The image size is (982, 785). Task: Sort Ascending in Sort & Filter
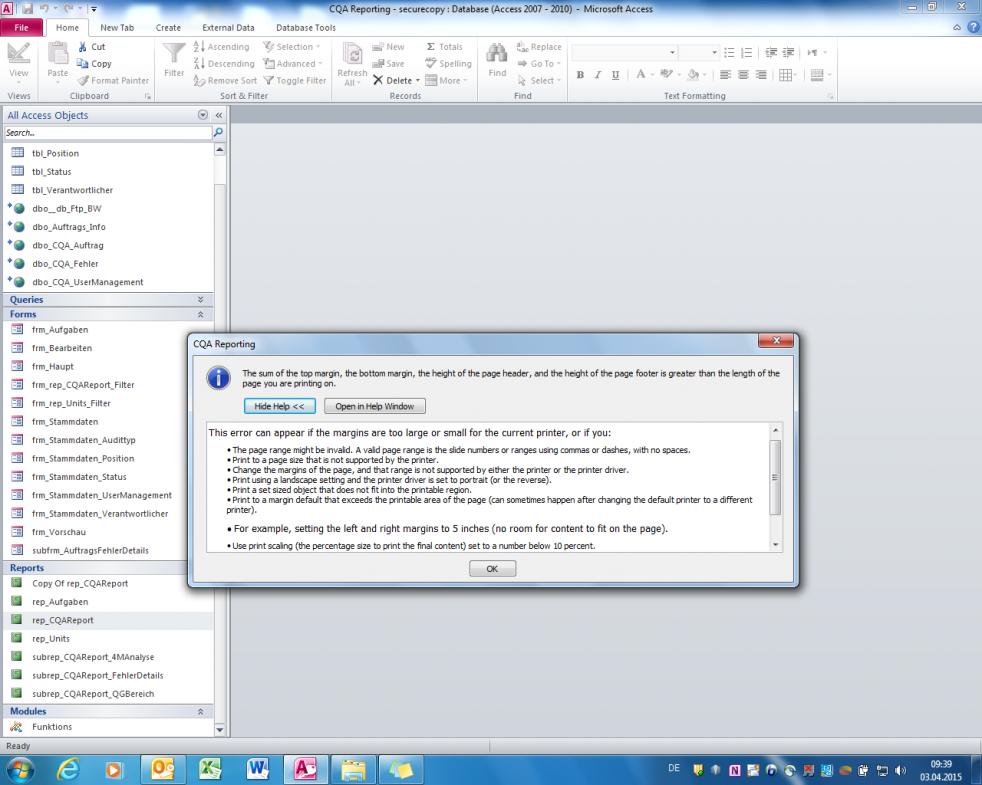click(221, 47)
